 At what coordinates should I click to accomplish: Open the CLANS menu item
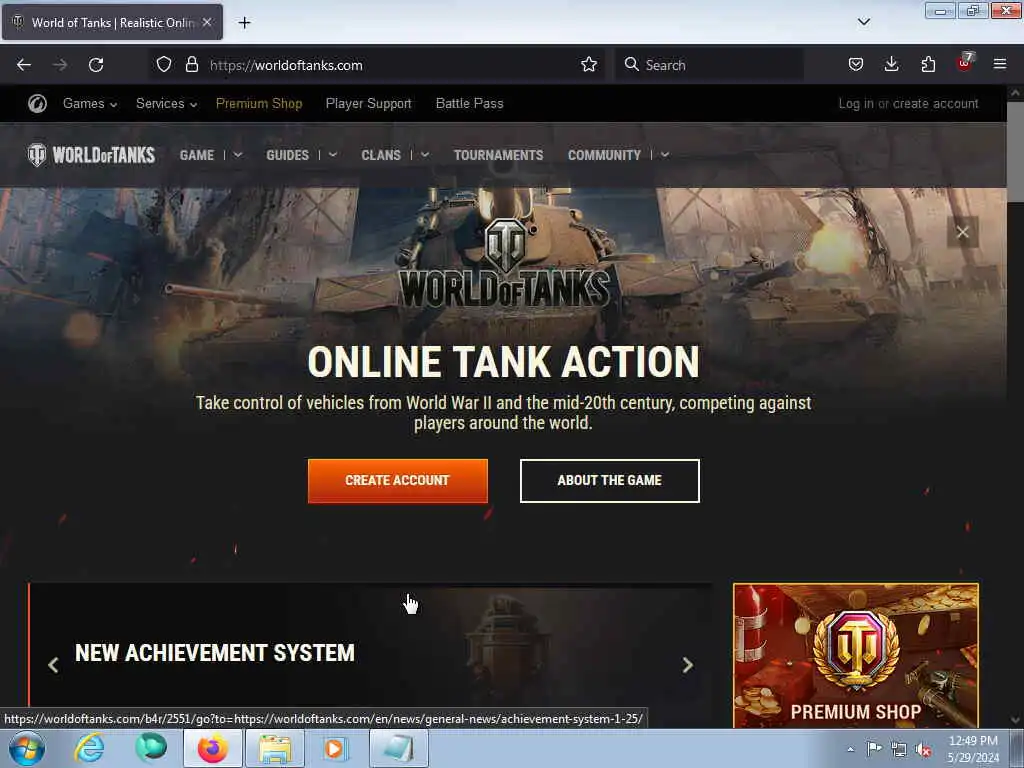click(381, 155)
